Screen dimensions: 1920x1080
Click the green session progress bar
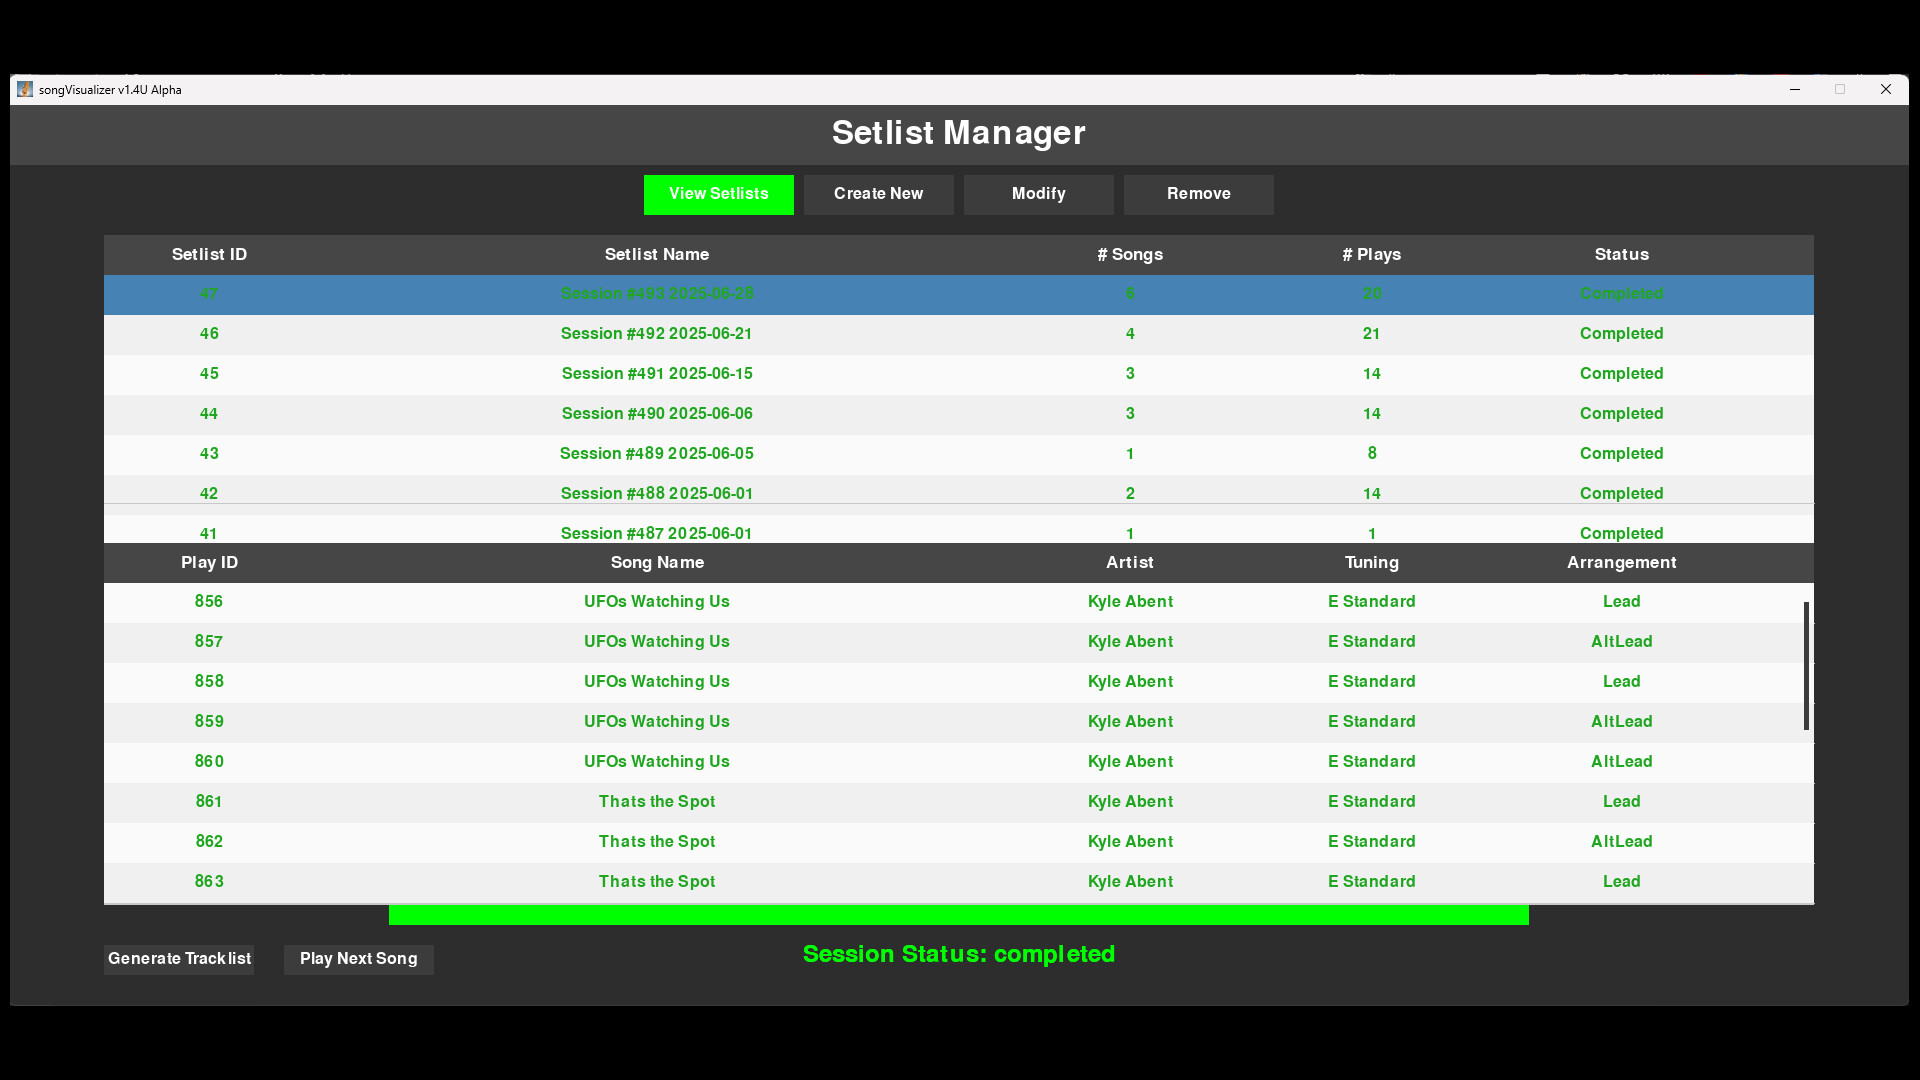(957, 915)
